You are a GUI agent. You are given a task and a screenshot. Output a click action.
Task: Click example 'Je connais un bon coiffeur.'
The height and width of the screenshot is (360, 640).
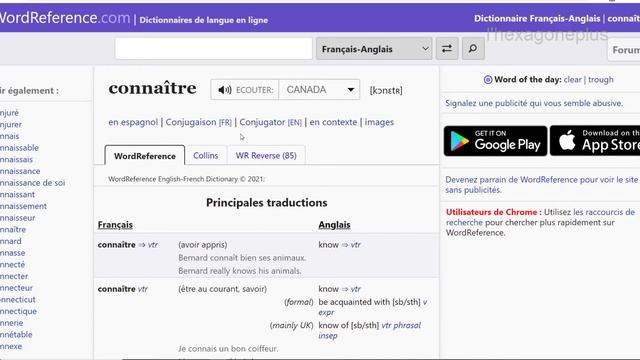pyautogui.click(x=228, y=349)
